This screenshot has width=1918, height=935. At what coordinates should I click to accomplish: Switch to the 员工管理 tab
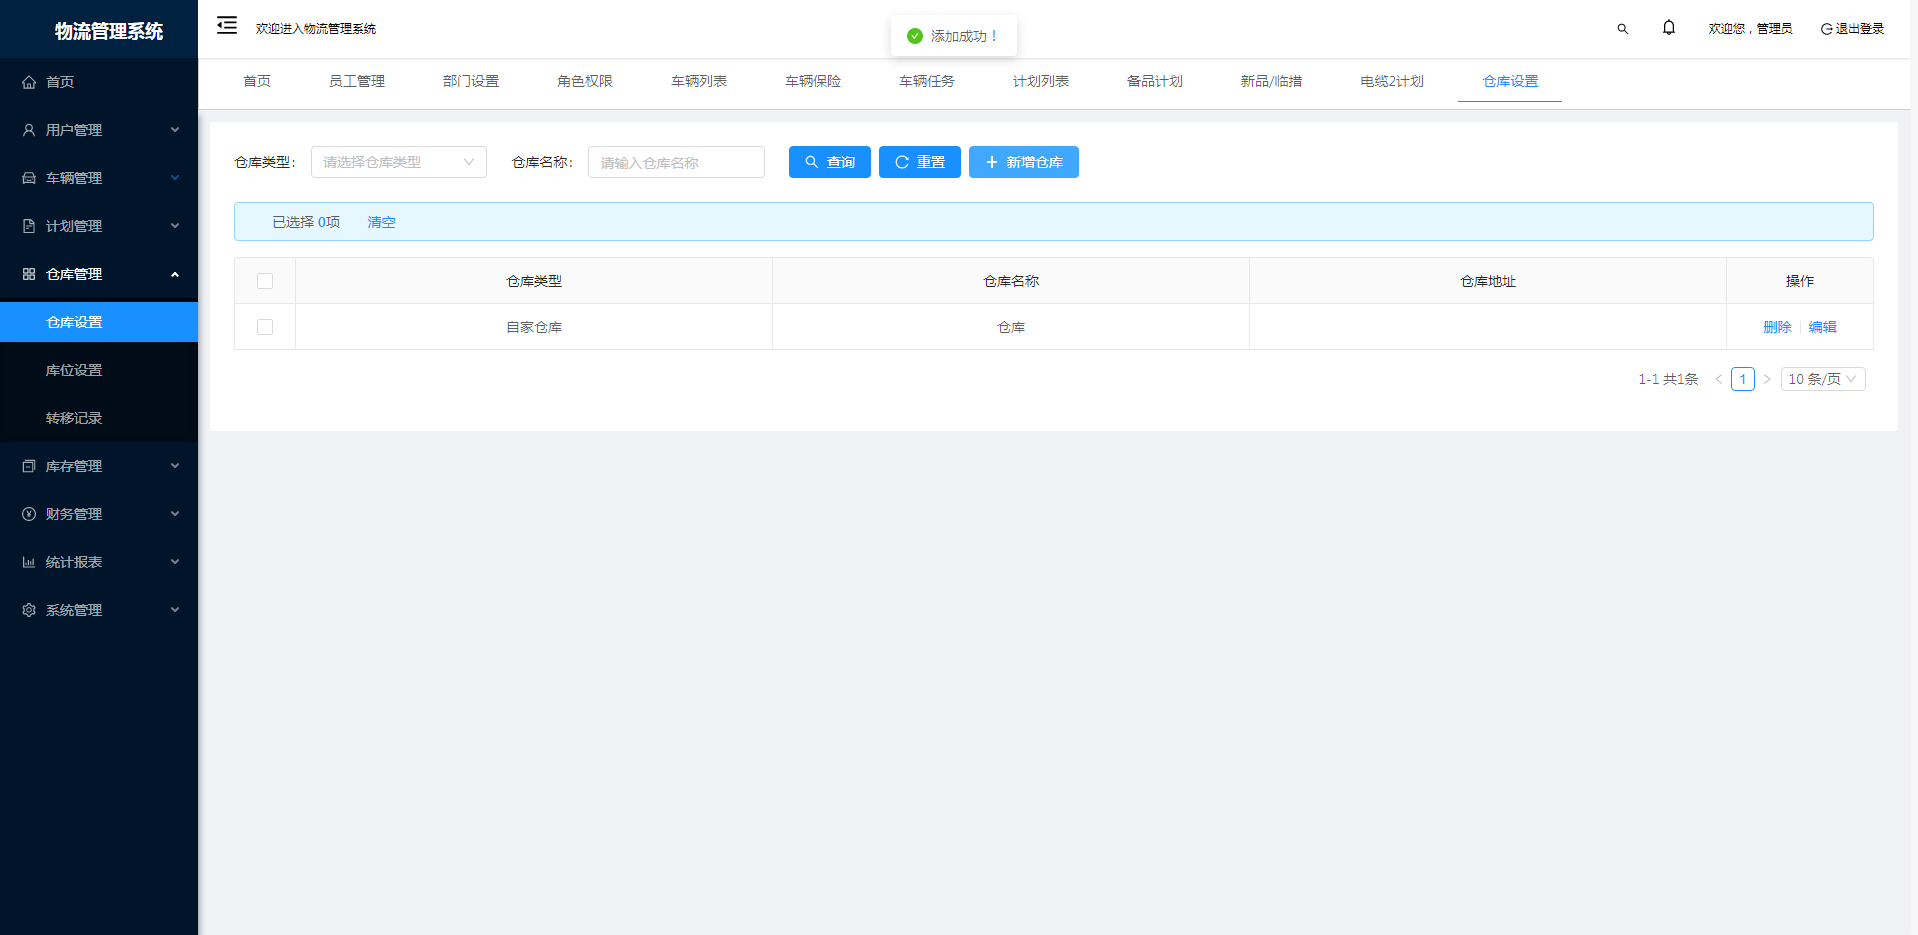(357, 81)
